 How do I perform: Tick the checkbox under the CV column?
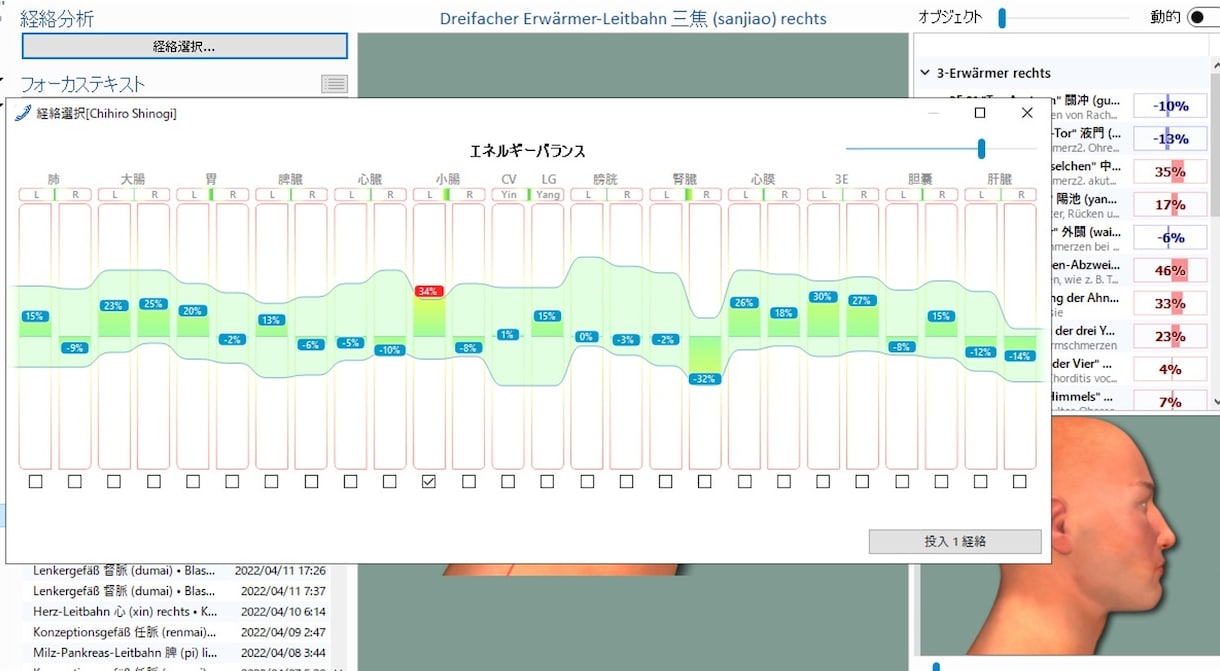pyautogui.click(x=508, y=481)
